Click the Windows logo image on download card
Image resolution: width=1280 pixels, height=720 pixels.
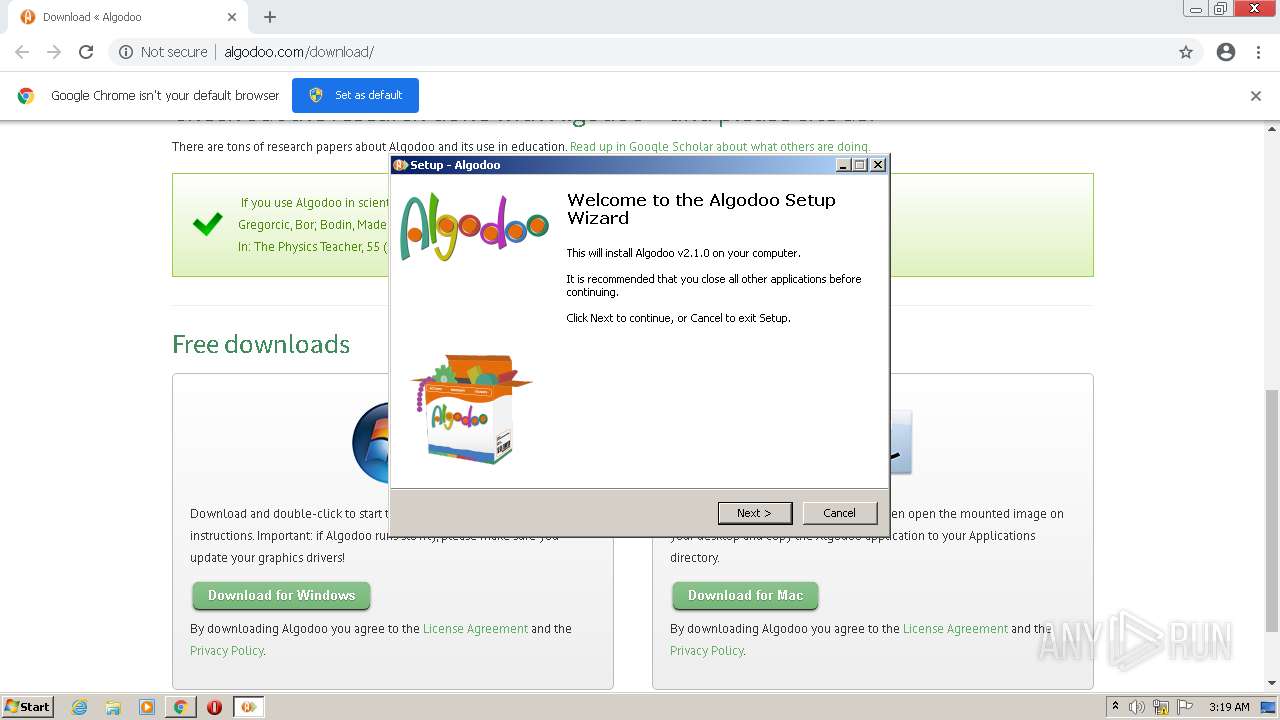370,442
